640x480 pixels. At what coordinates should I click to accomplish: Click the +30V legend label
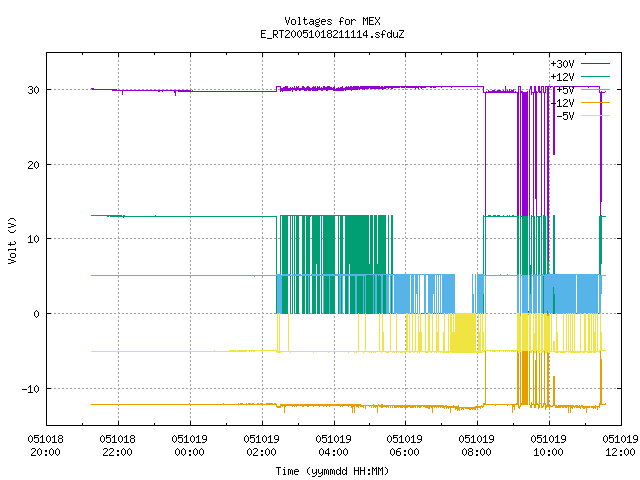tap(562, 64)
